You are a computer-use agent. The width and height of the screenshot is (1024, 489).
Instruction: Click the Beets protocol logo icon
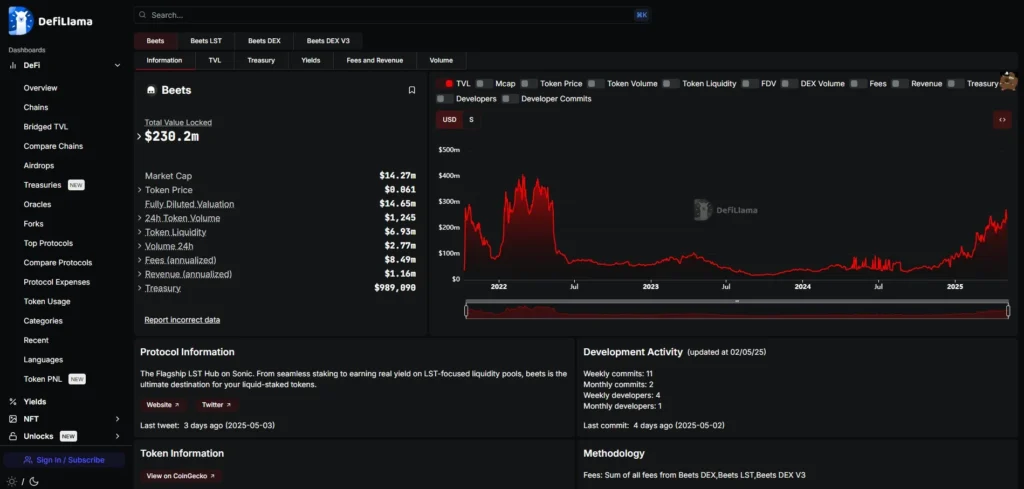click(151, 90)
